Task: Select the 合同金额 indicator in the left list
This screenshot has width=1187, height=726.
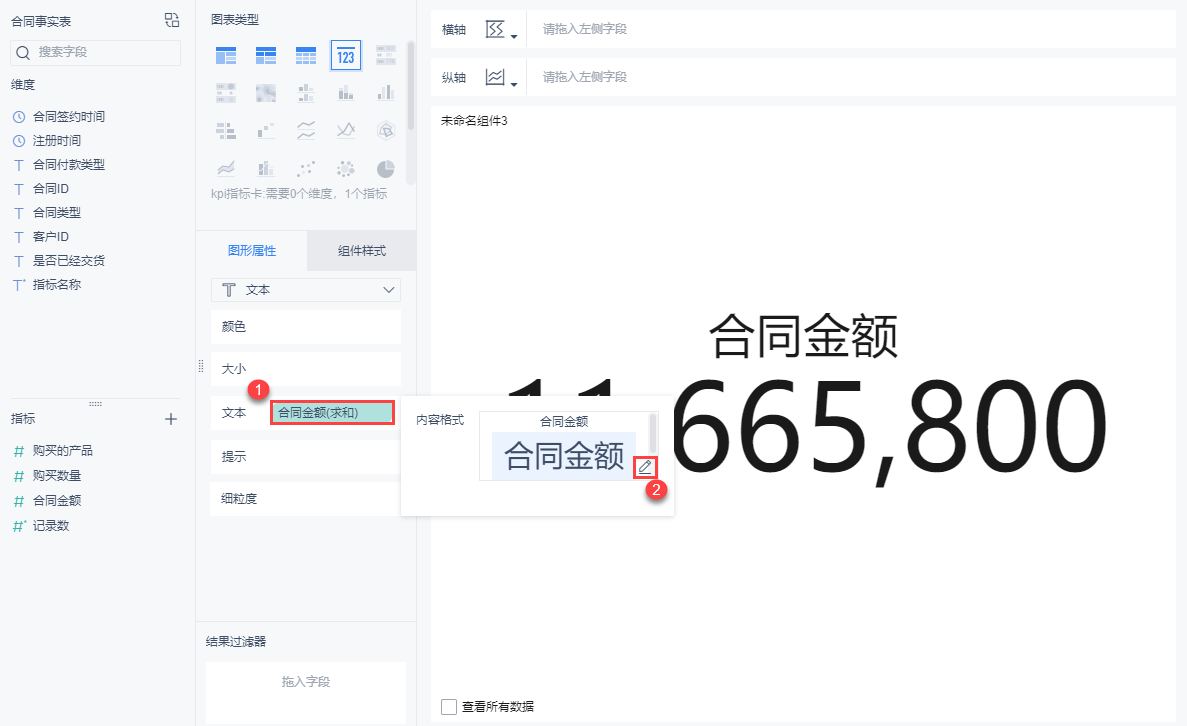Action: click(57, 501)
